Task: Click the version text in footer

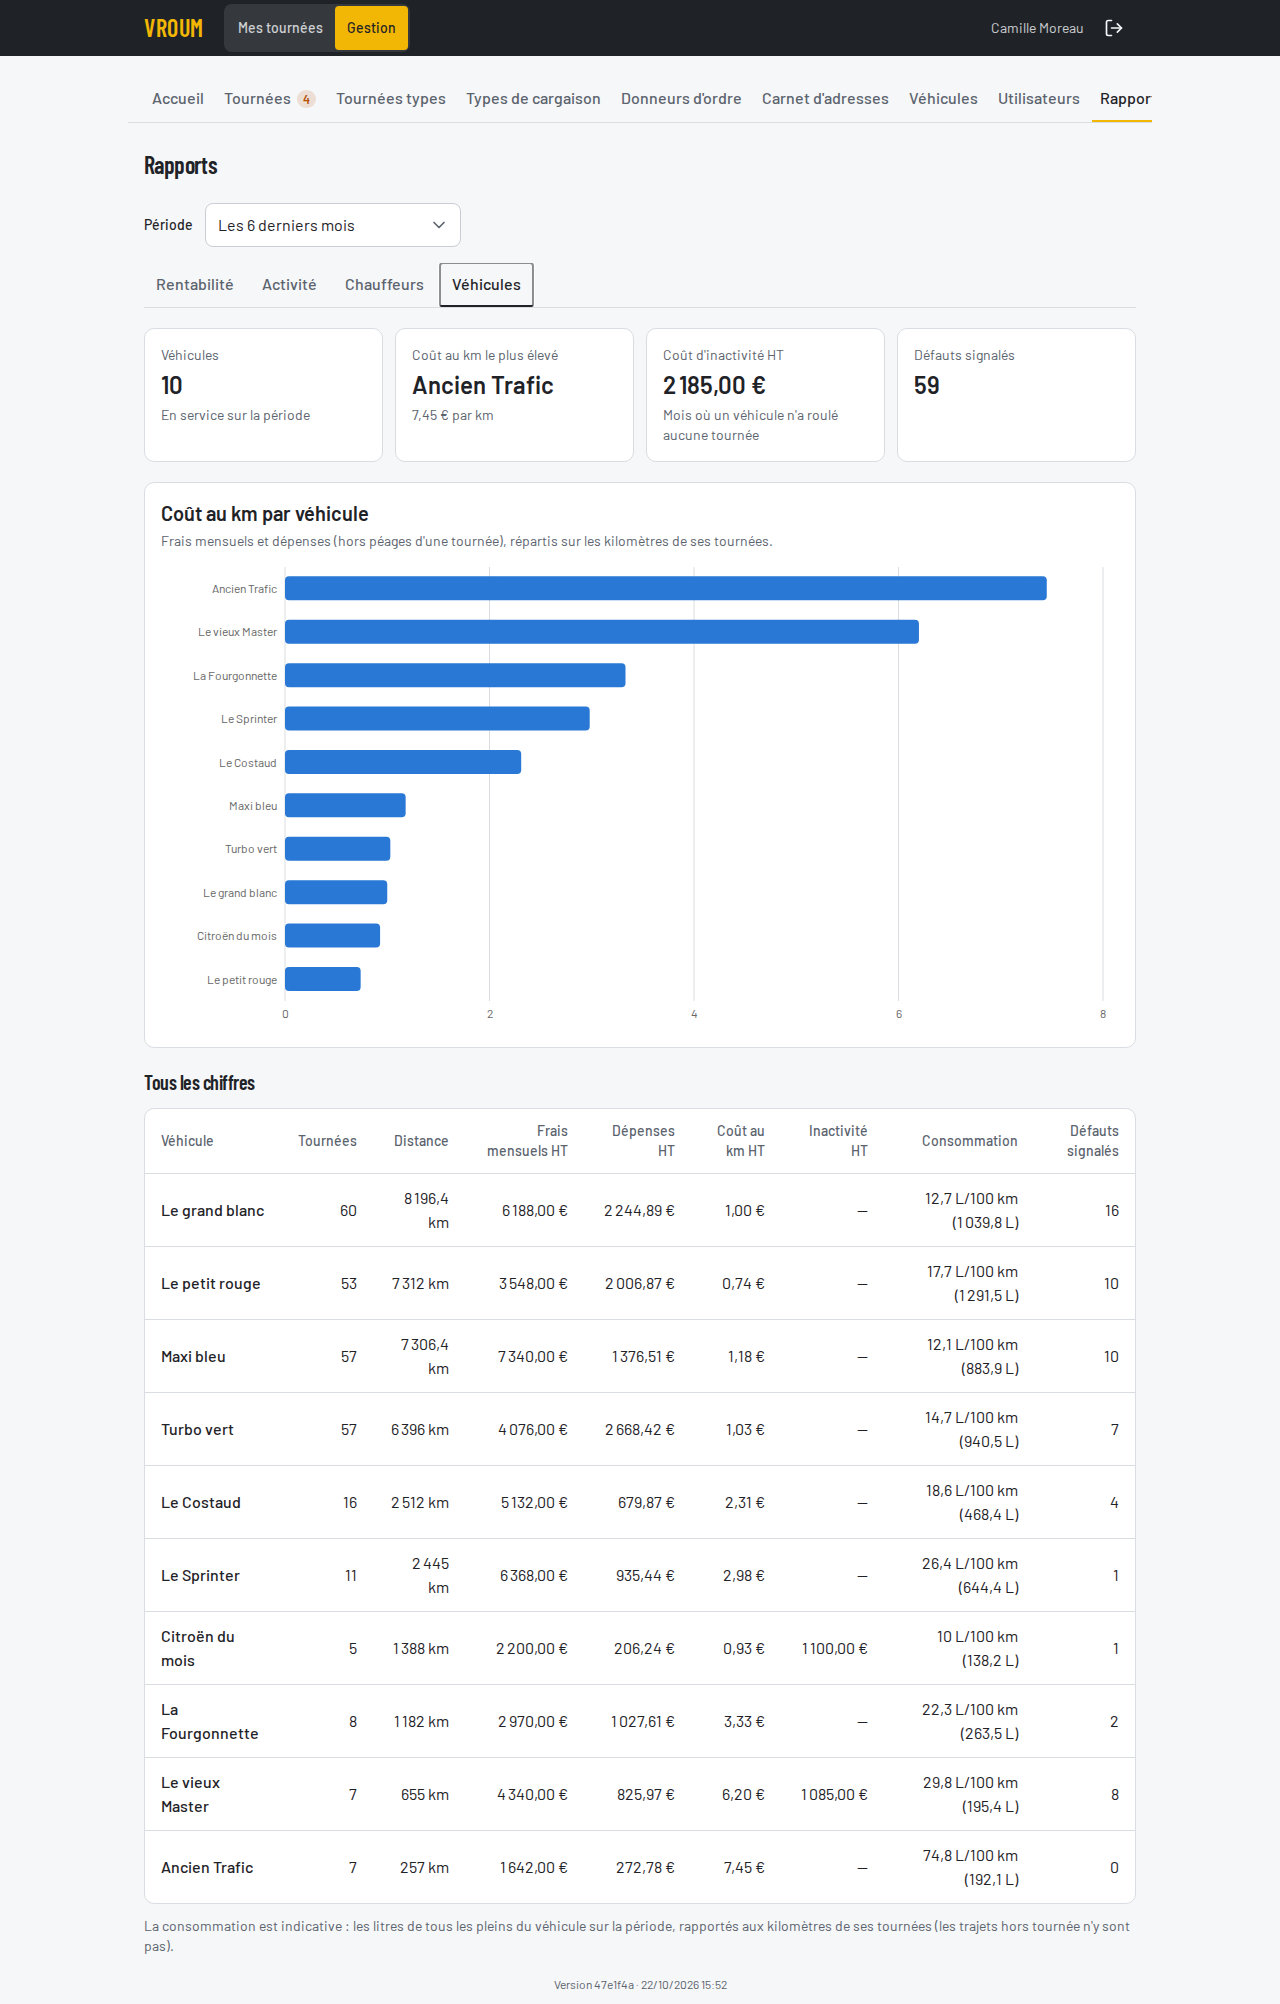Action: coord(640,1985)
